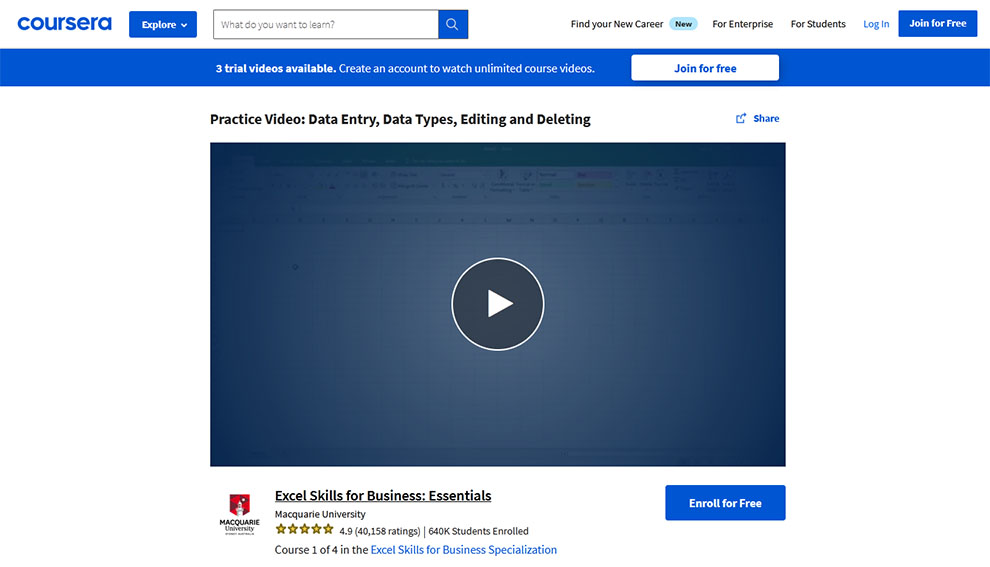
Task: Click the 640K Students Enrolled text
Action: pos(478,531)
